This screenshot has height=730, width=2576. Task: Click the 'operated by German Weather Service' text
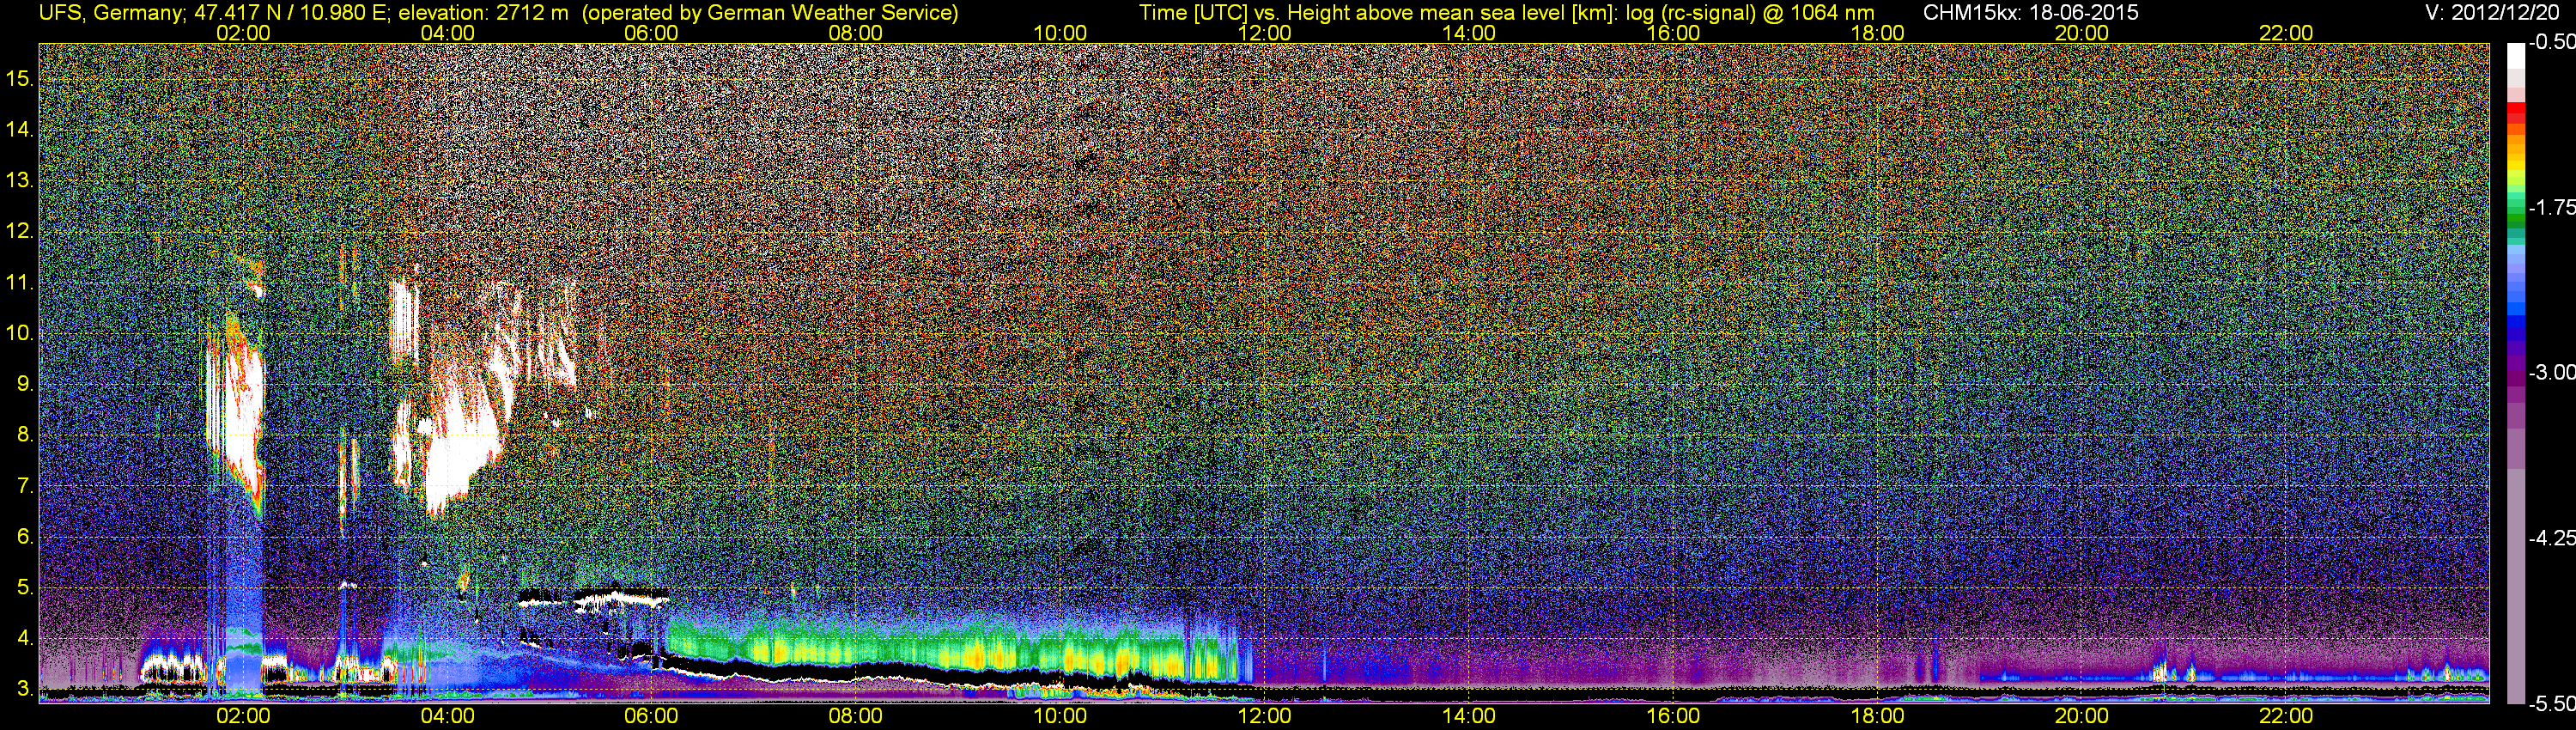(770, 13)
